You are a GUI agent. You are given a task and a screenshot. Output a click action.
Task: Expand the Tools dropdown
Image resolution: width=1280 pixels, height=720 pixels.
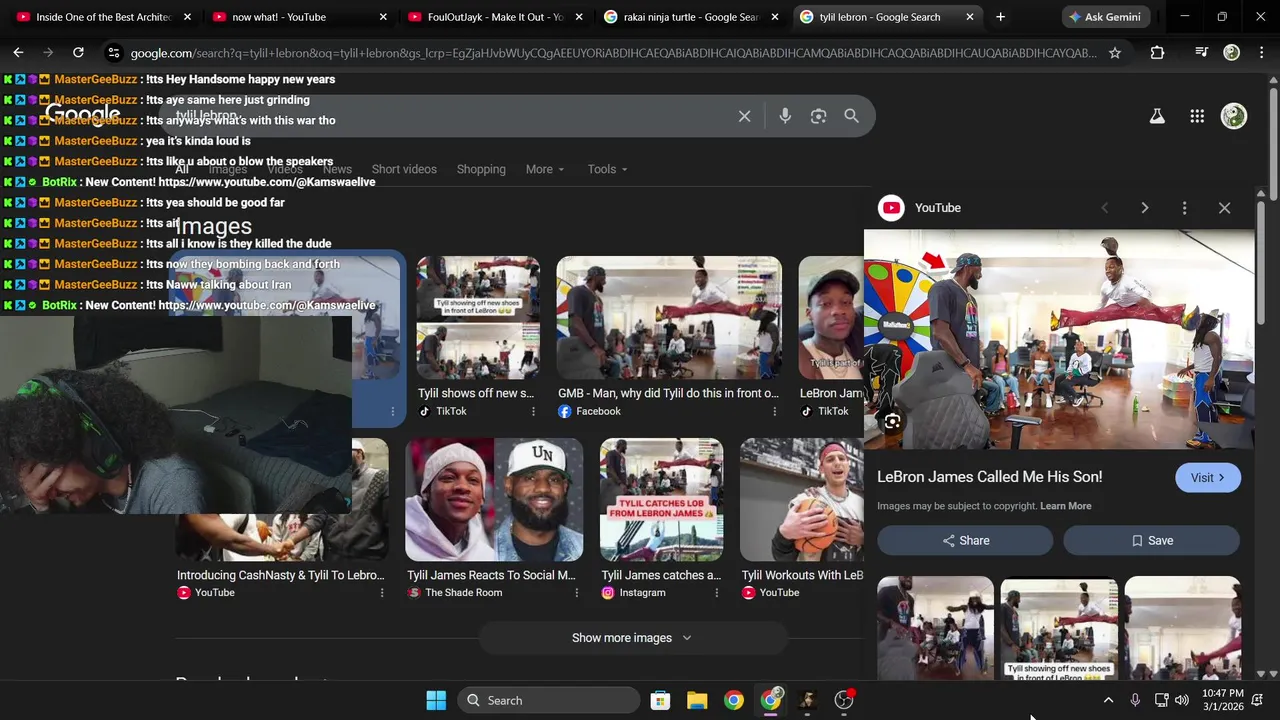[x=607, y=169]
